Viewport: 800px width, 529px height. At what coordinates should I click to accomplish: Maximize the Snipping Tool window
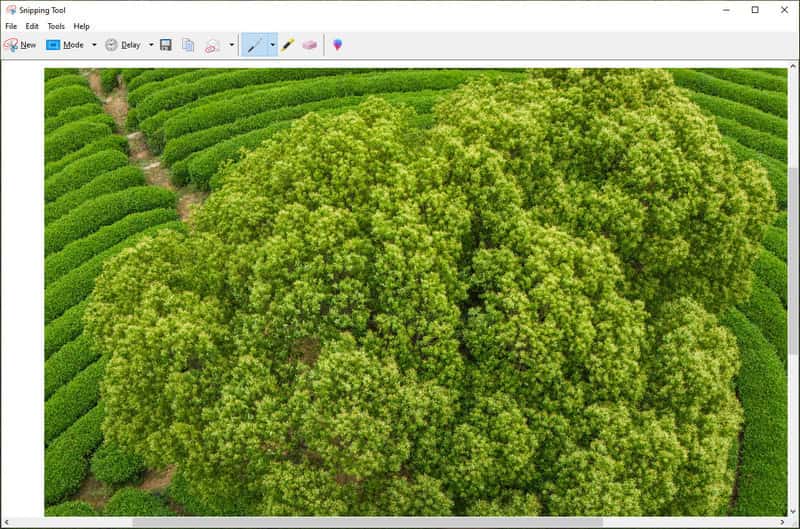click(x=755, y=10)
